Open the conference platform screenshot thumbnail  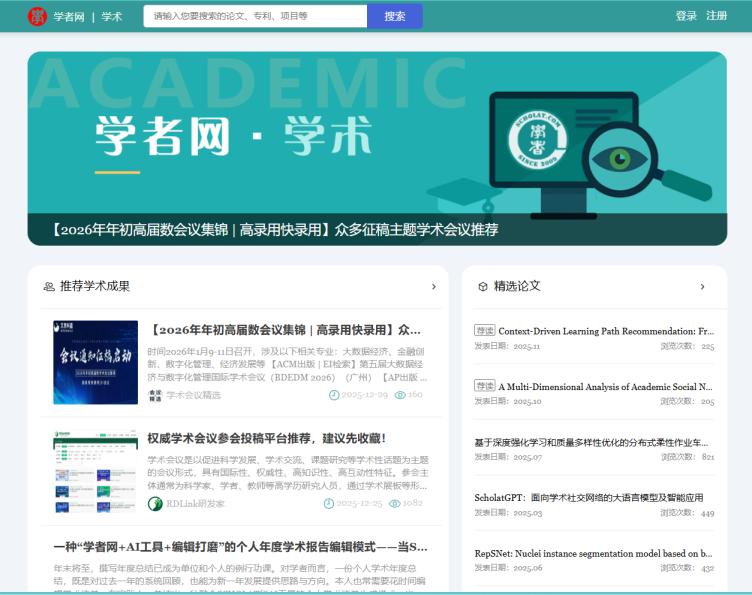[95, 471]
